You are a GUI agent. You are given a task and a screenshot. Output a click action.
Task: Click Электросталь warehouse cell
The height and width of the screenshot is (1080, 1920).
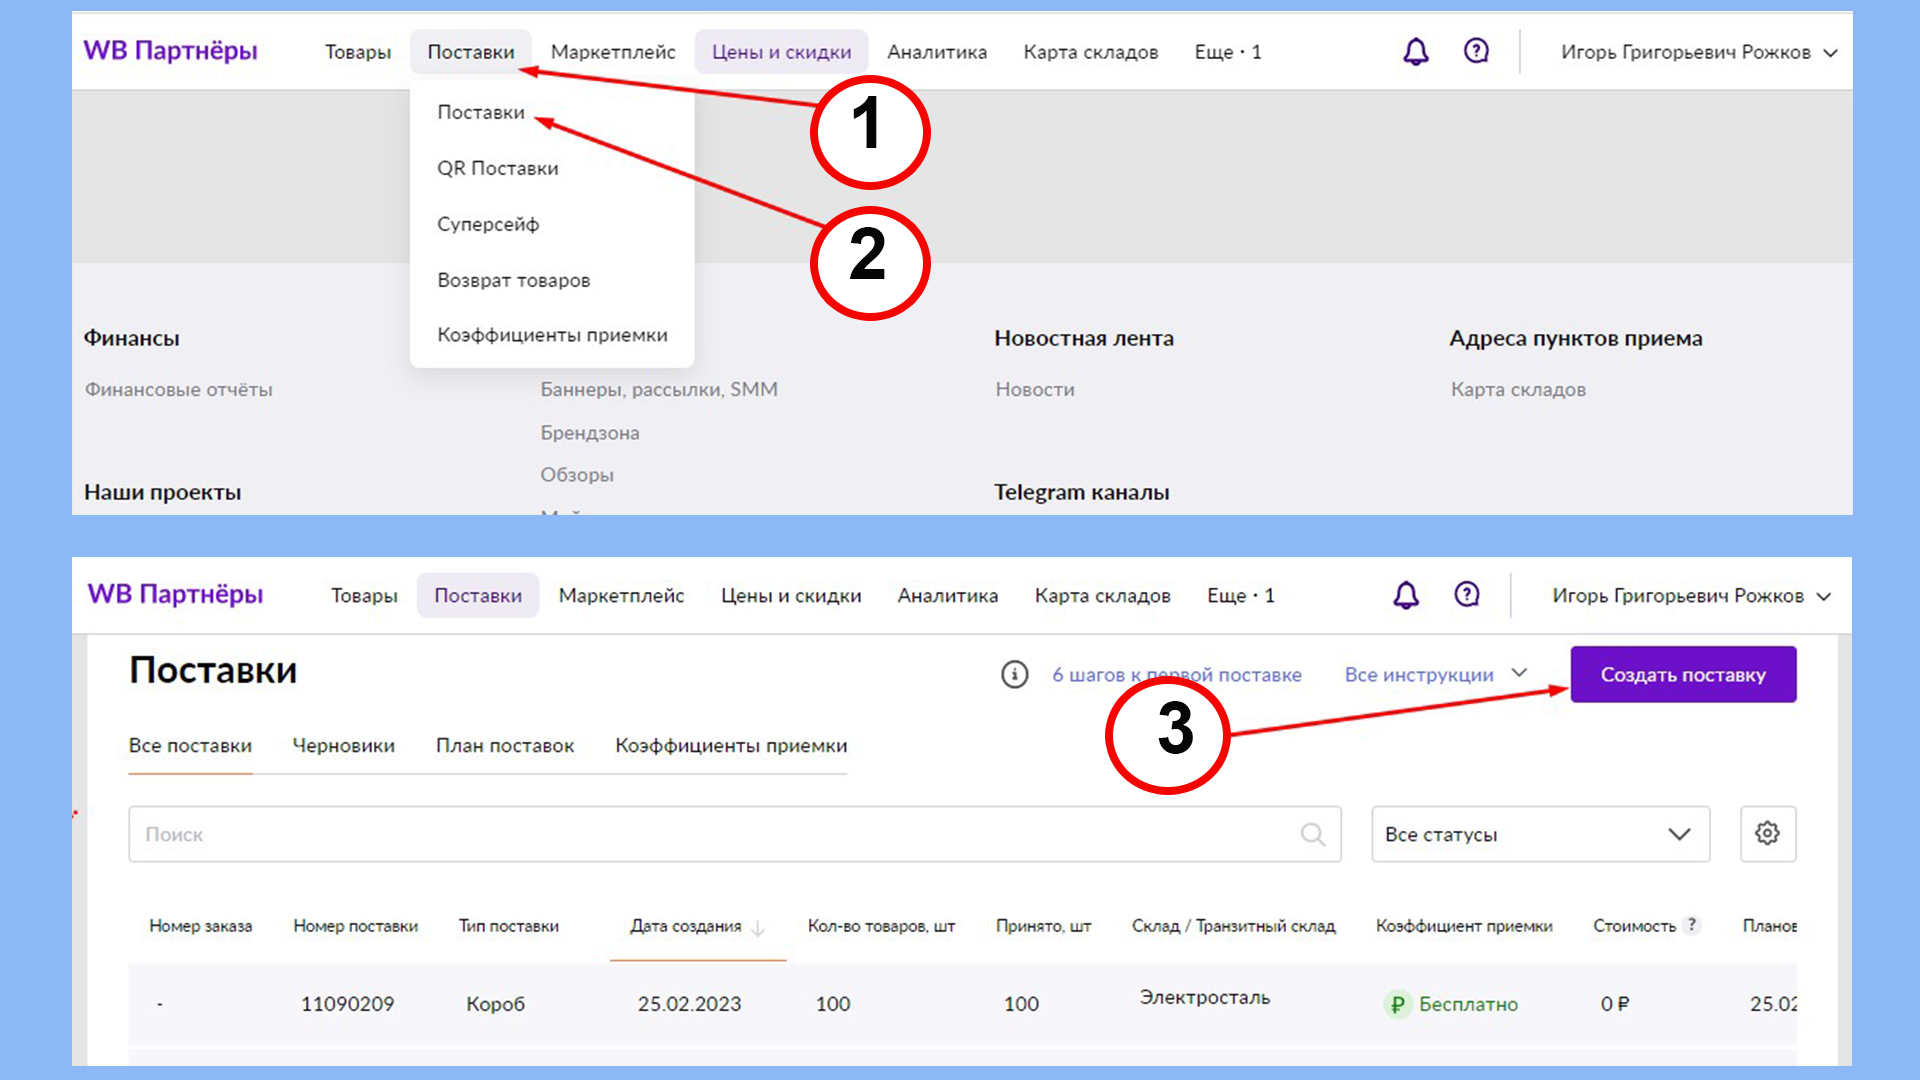[1205, 998]
